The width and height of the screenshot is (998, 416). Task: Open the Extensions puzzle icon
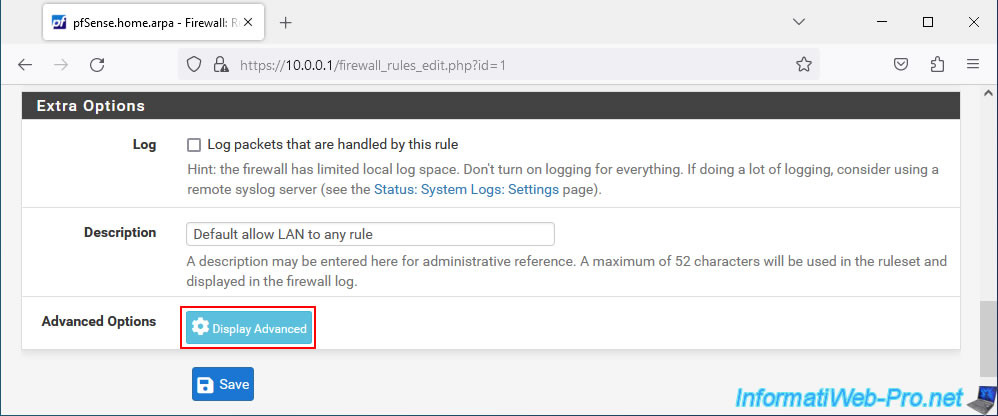point(937,64)
